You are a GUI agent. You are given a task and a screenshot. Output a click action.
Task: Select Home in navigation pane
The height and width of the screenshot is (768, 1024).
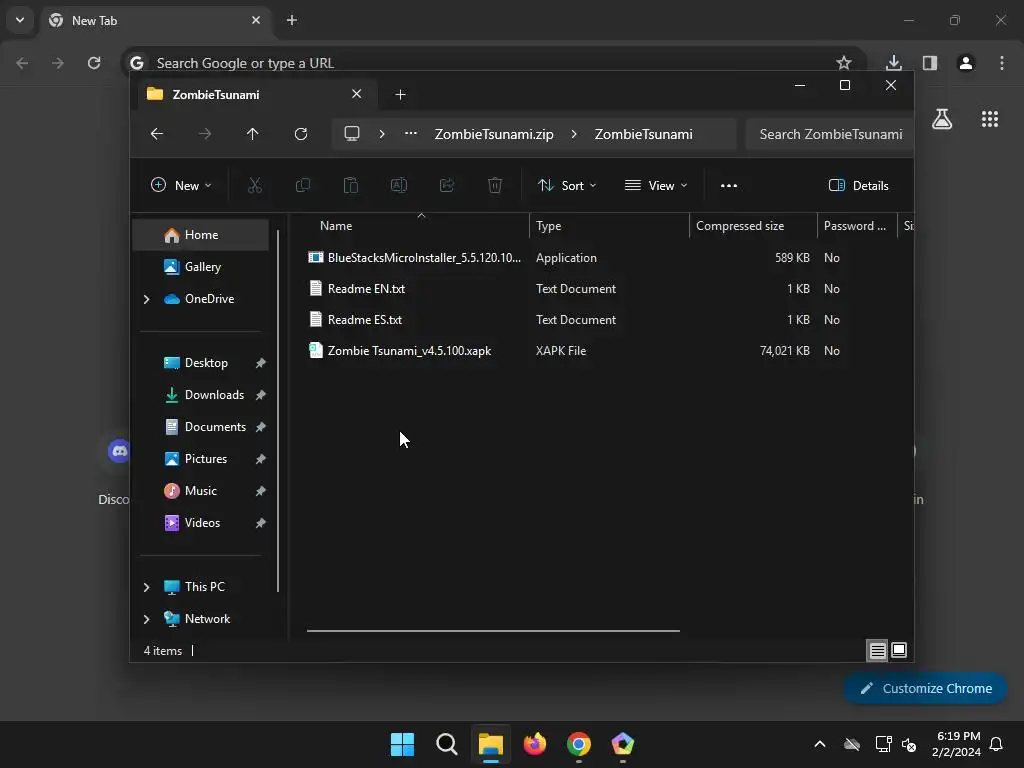pos(200,235)
